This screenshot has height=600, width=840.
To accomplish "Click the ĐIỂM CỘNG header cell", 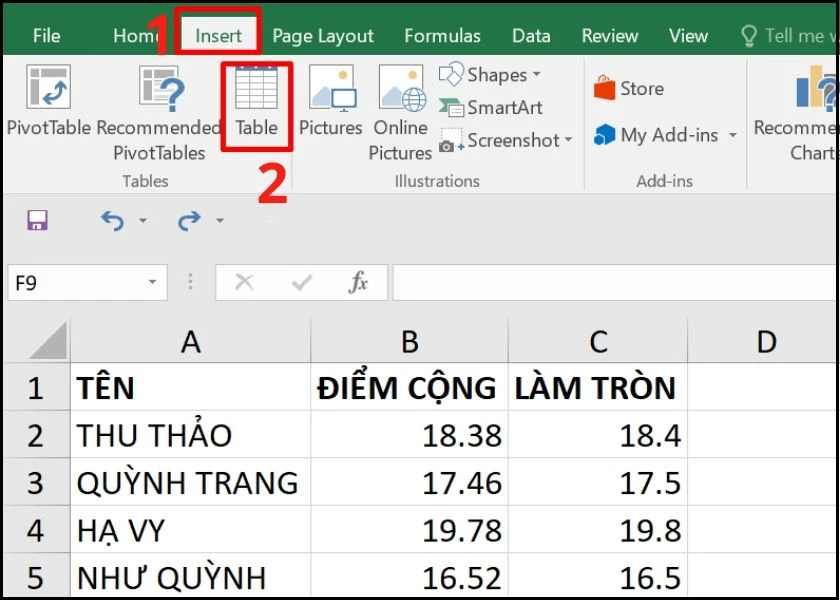I will (409, 387).
